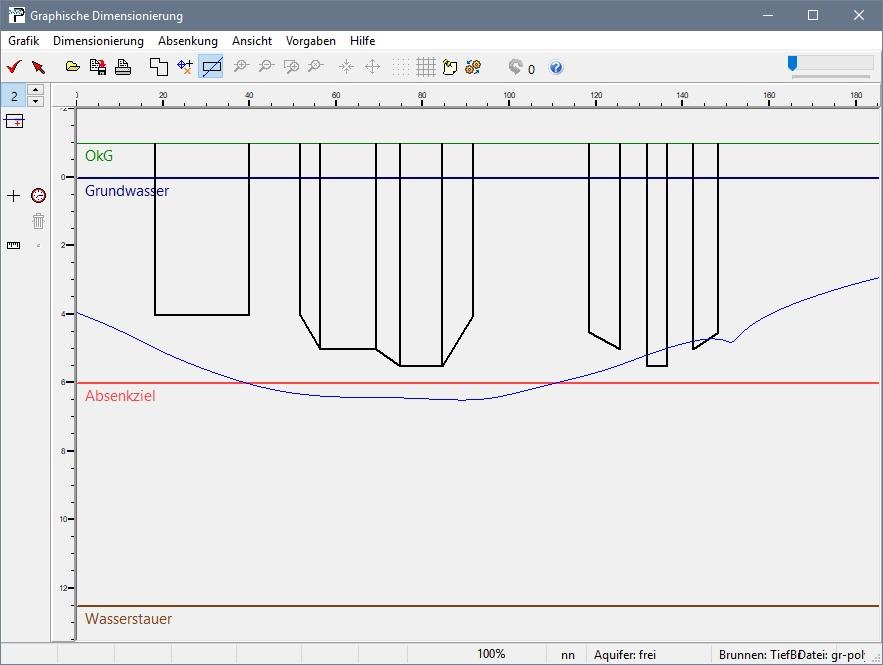Screen dimensions: 883x665
Task: Decrease the value with the down spinner arrow
Action: 36,101
